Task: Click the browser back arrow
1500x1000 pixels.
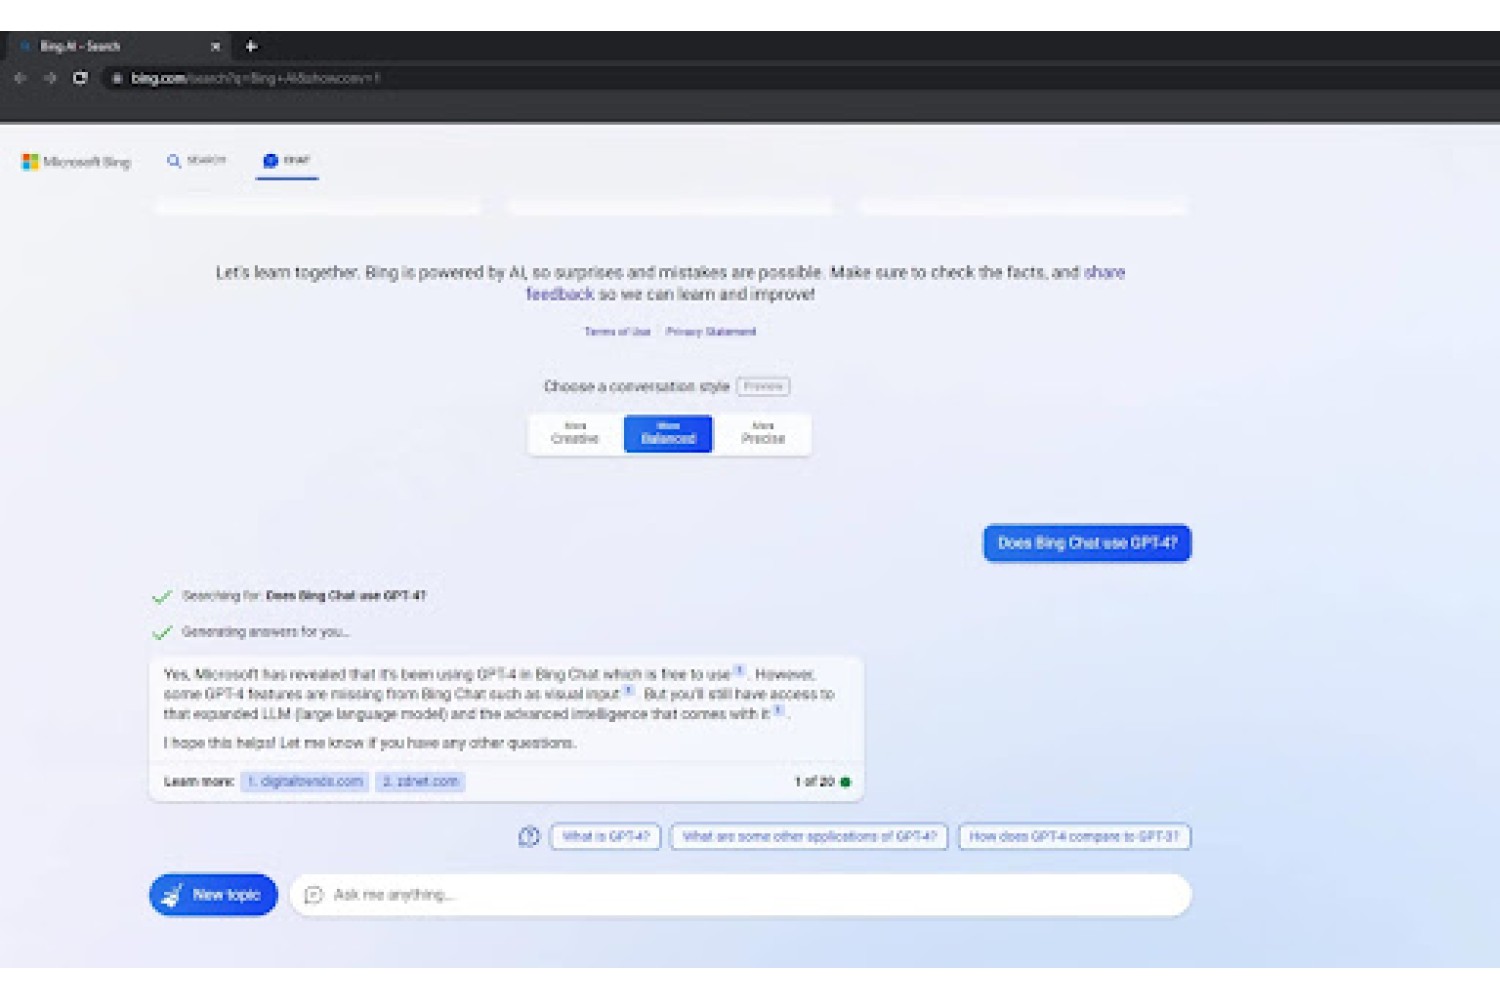Action: (20, 78)
